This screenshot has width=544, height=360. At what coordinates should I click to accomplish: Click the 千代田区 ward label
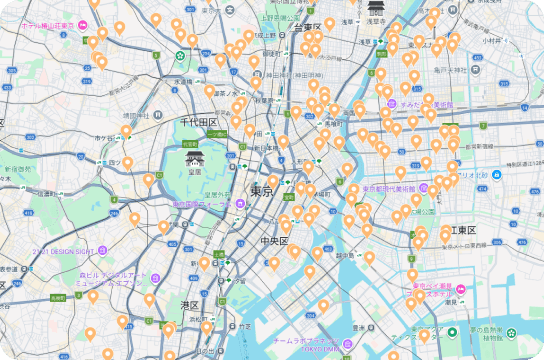point(199,122)
